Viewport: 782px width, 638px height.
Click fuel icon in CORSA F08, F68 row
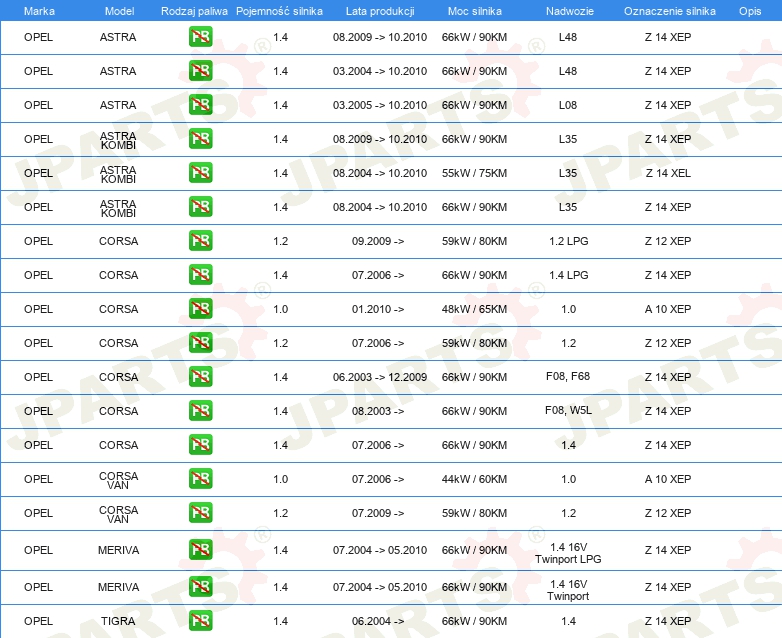(x=200, y=377)
